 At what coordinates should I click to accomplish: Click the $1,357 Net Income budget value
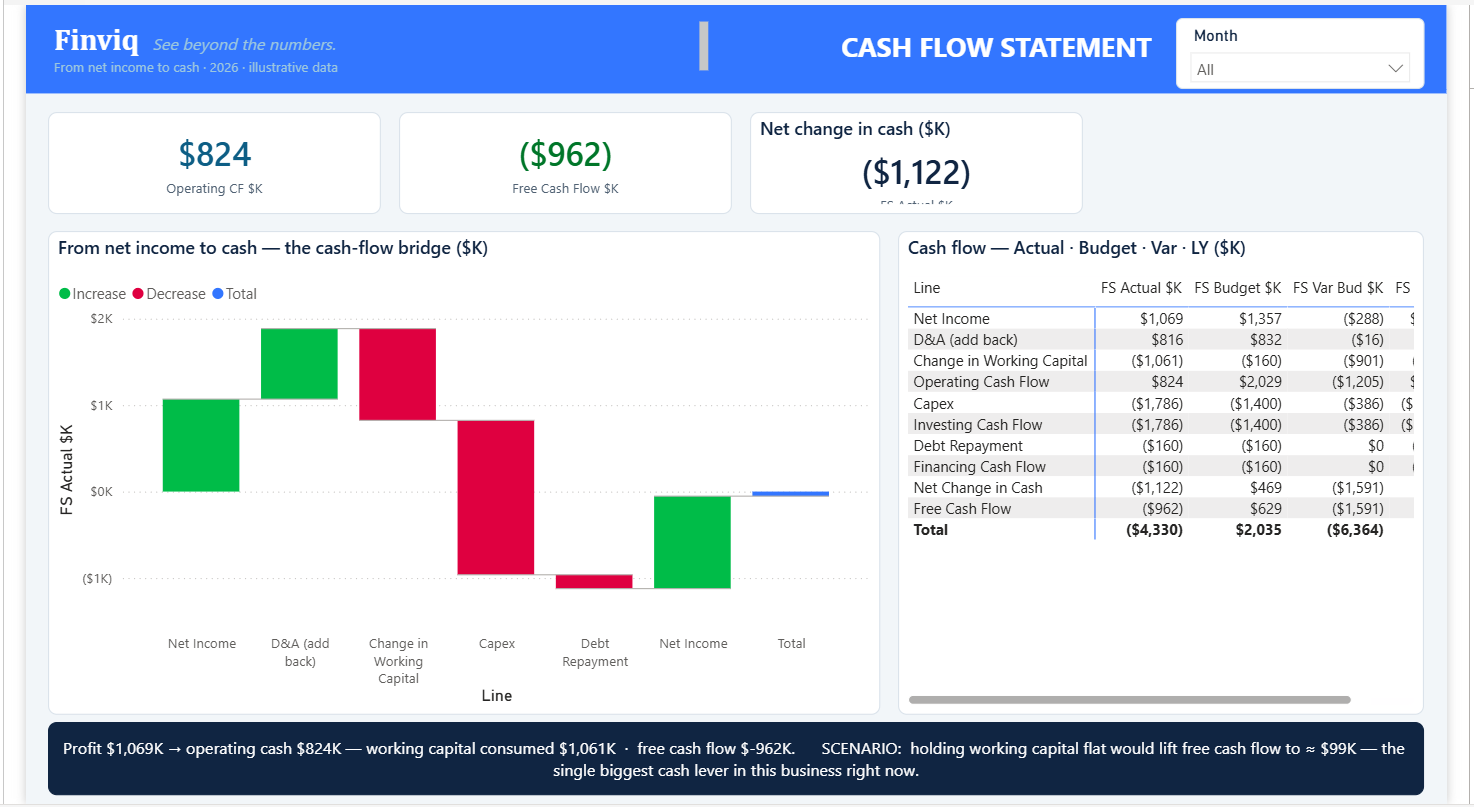(x=1260, y=319)
